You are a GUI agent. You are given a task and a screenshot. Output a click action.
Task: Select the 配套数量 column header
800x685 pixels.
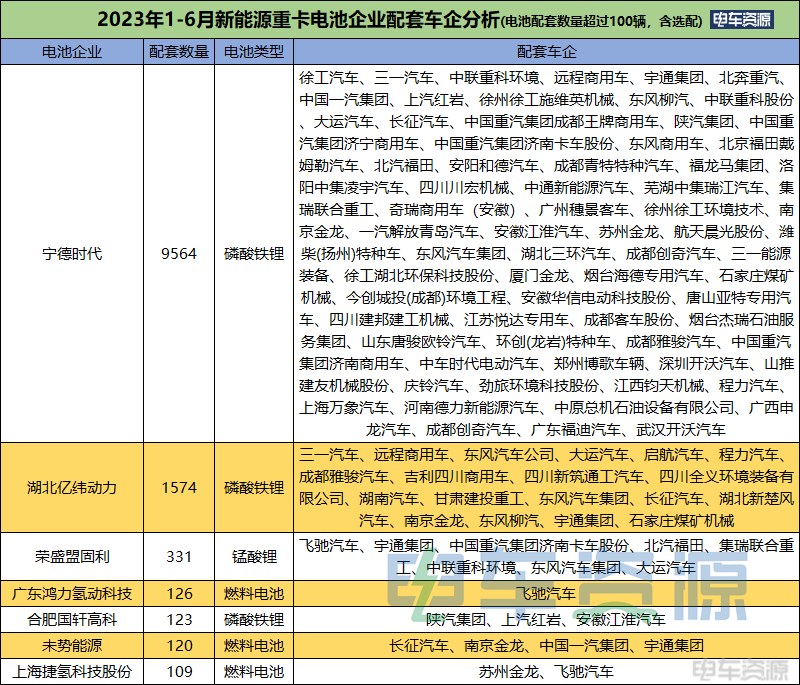[179, 52]
